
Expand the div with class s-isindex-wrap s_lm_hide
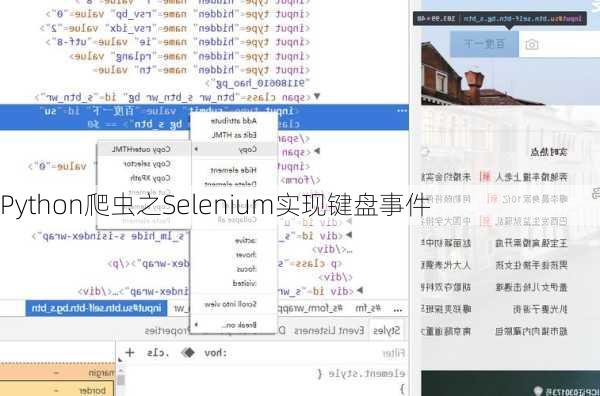click(x=349, y=235)
